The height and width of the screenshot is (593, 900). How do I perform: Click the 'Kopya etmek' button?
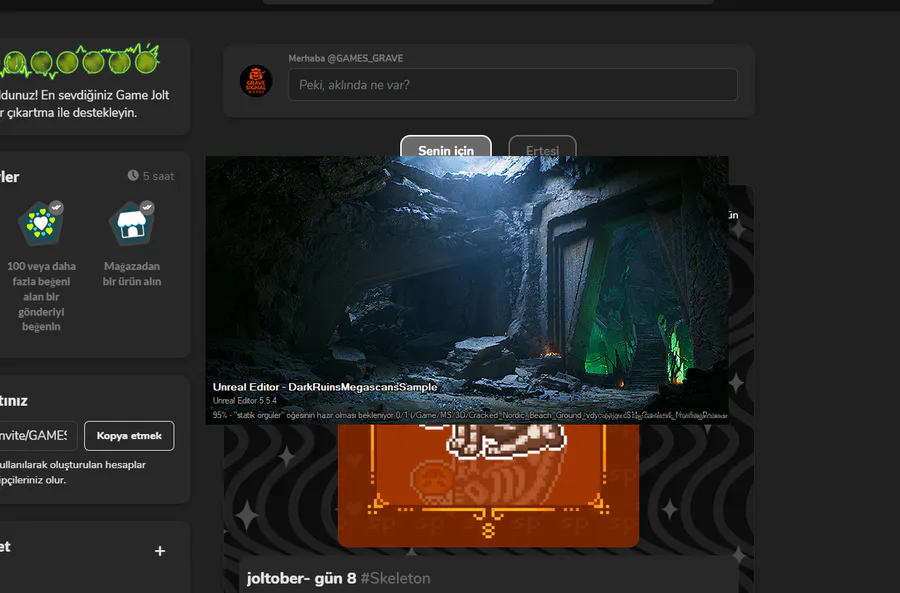[x=129, y=436]
